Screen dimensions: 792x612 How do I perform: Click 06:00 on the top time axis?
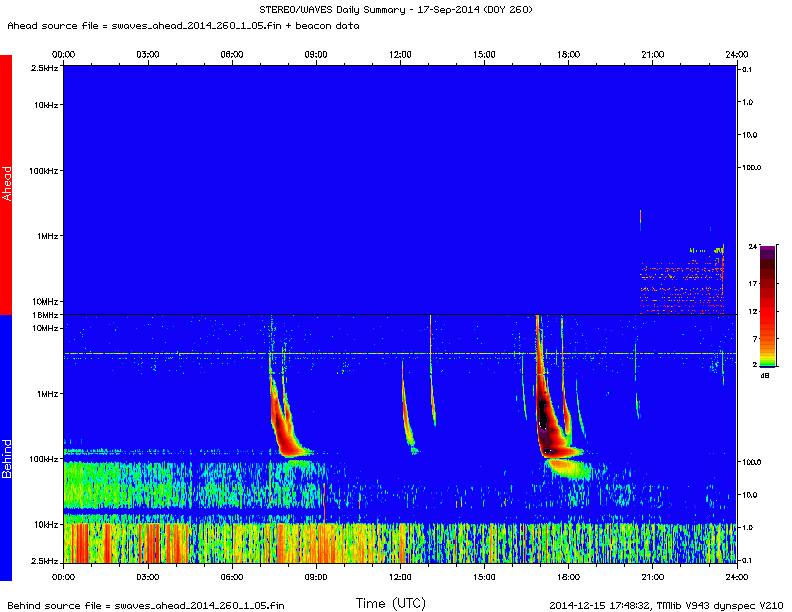232,55
